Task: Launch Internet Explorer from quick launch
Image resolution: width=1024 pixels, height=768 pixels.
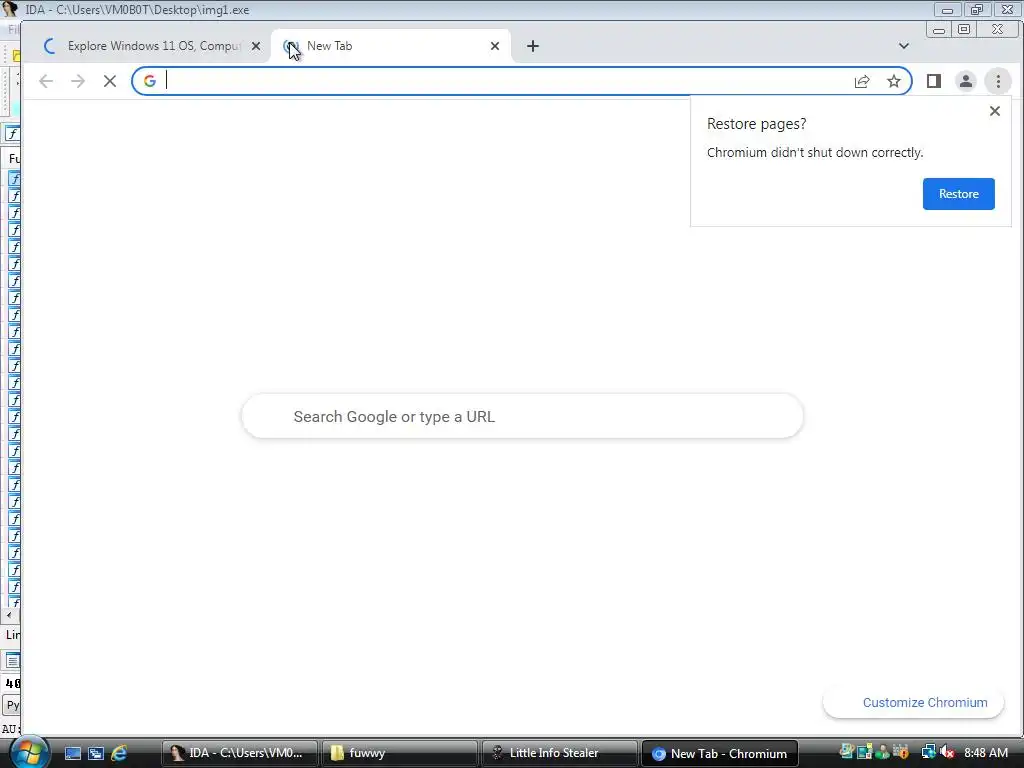Action: (x=119, y=754)
